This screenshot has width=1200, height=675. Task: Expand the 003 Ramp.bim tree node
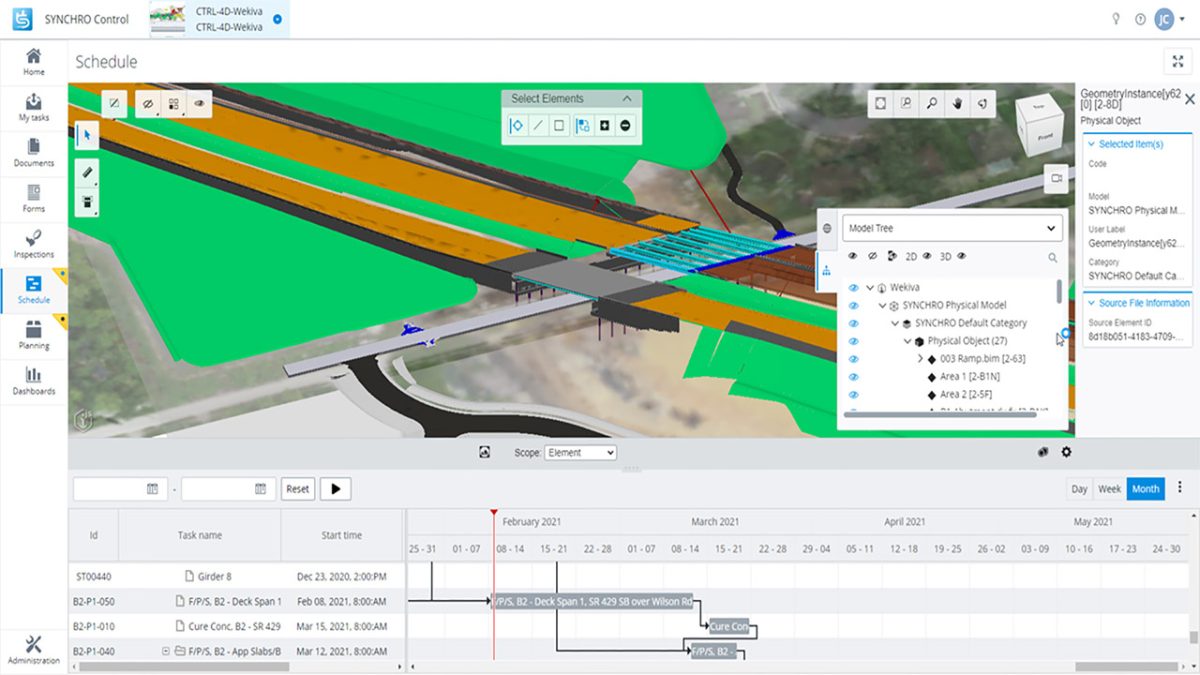pos(920,357)
